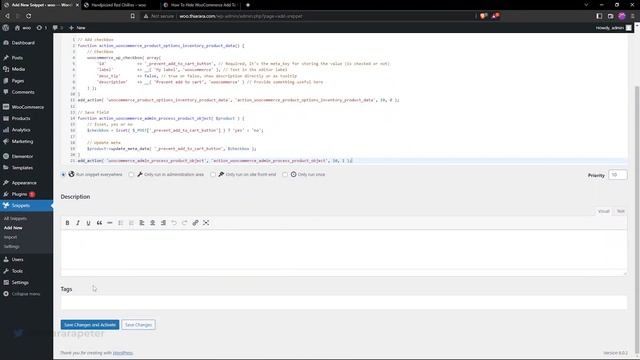Viewport: 640px width, 360px height.
Task: Insert link in description editor
Action: pos(195,223)
